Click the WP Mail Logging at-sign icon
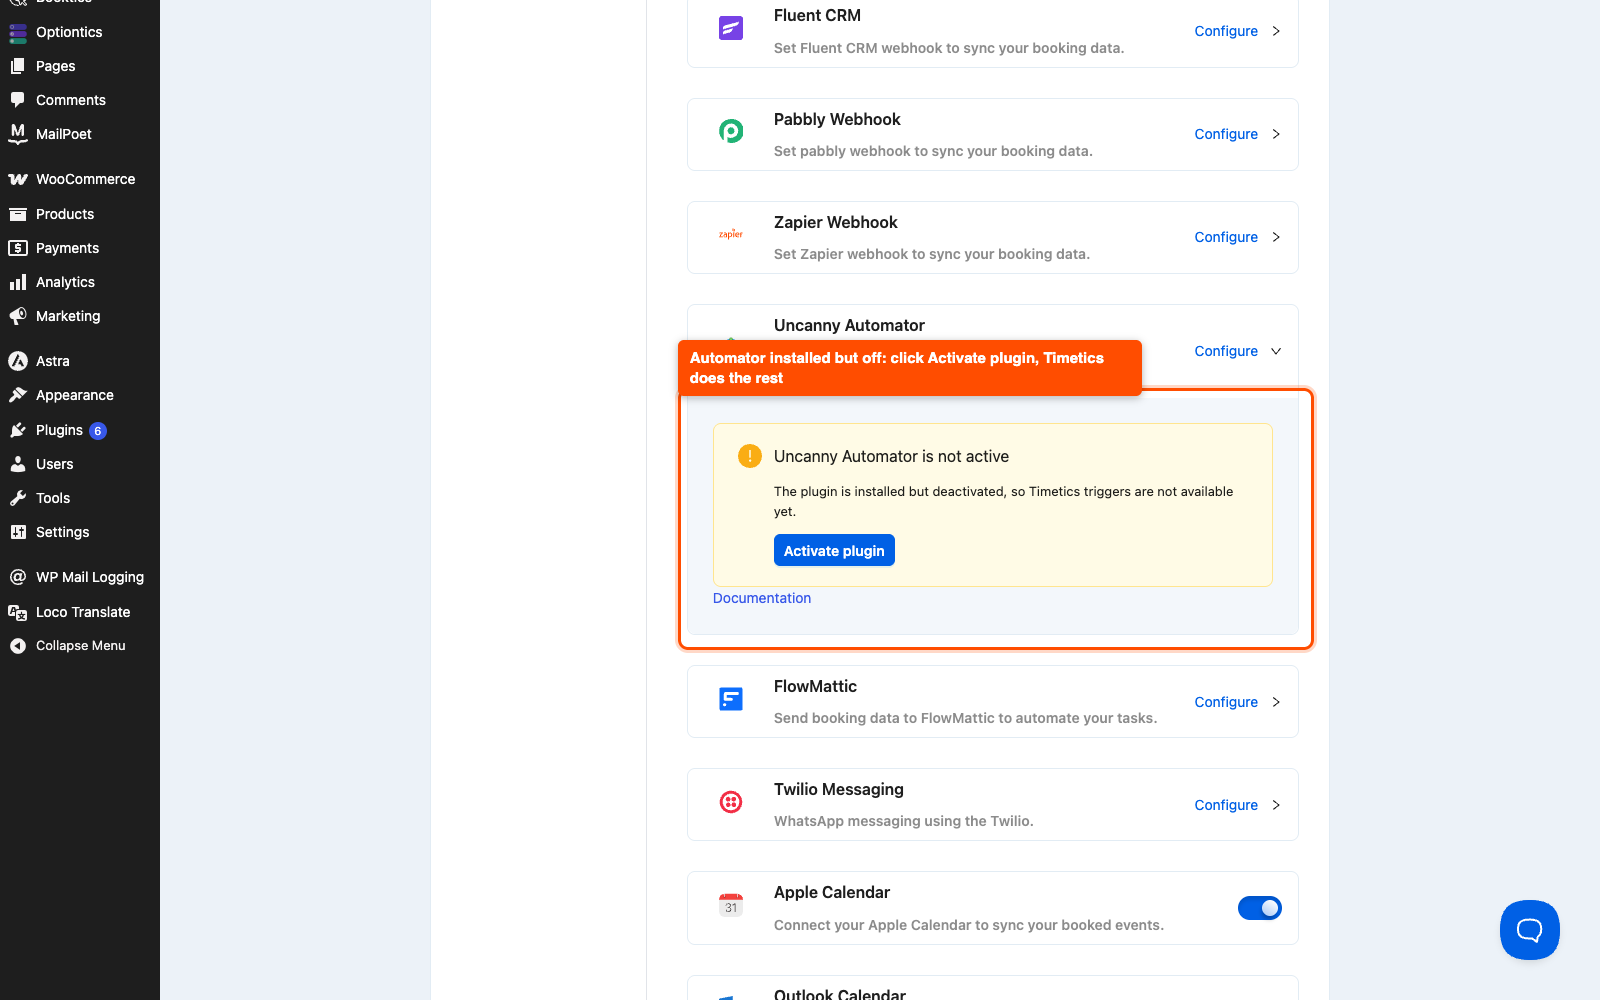Image resolution: width=1600 pixels, height=1000 pixels. click(x=18, y=577)
